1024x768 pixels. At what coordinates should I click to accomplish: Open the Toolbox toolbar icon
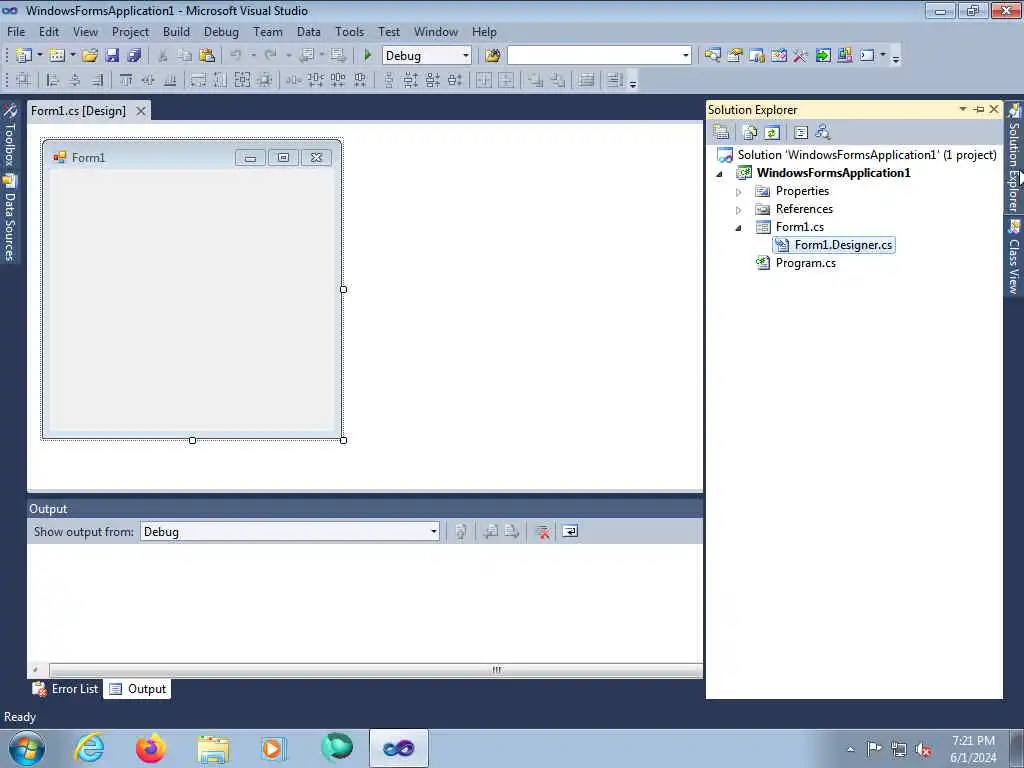(x=800, y=56)
